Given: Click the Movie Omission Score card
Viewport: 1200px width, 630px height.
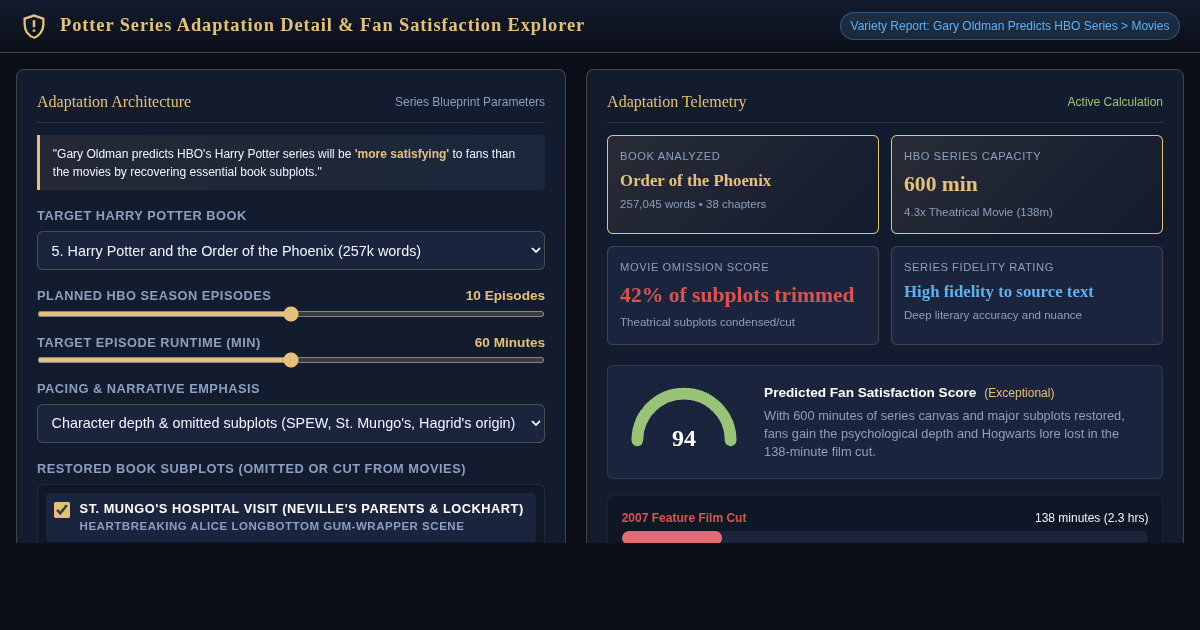Looking at the screenshot, I should (x=743, y=296).
